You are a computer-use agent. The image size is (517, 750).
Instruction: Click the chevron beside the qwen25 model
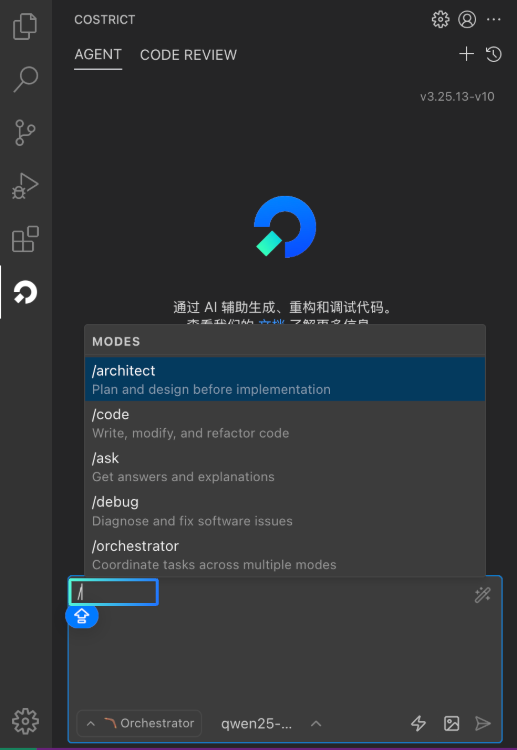click(x=316, y=724)
